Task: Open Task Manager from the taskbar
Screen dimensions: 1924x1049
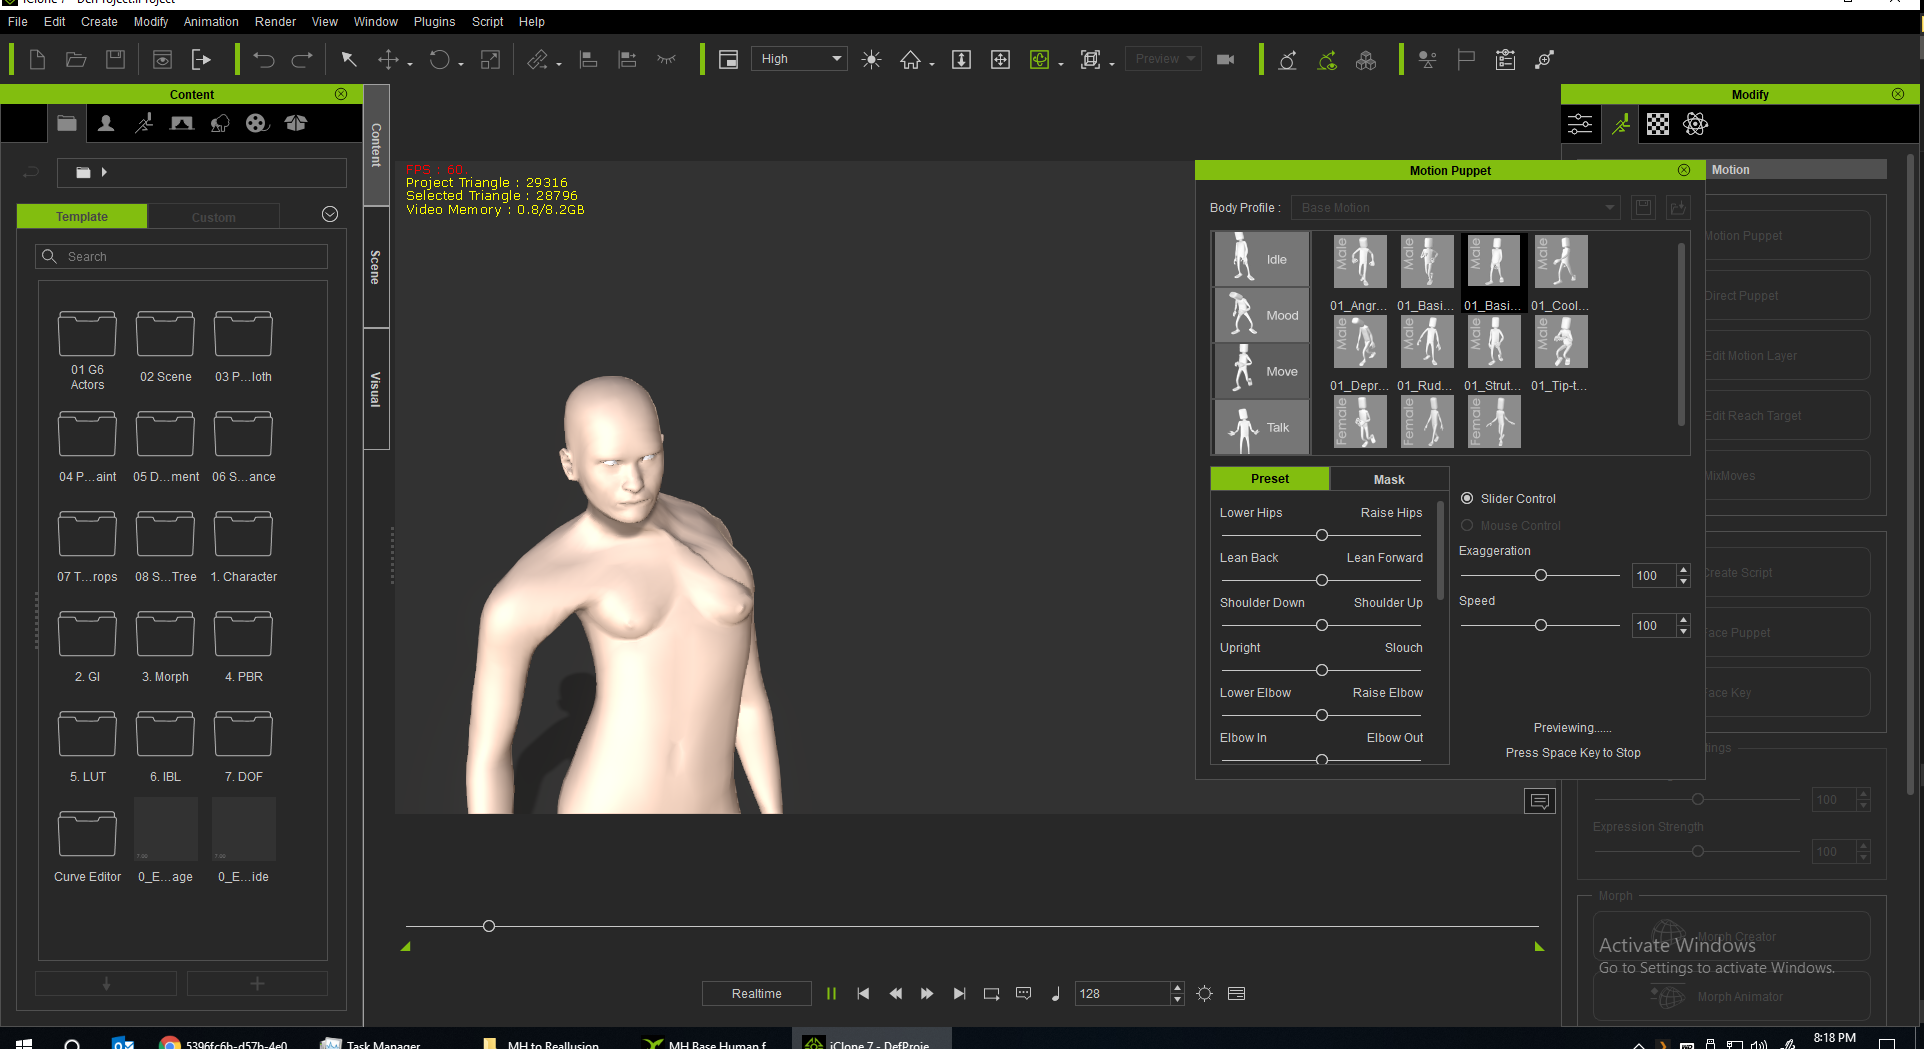Action: click(x=371, y=1043)
